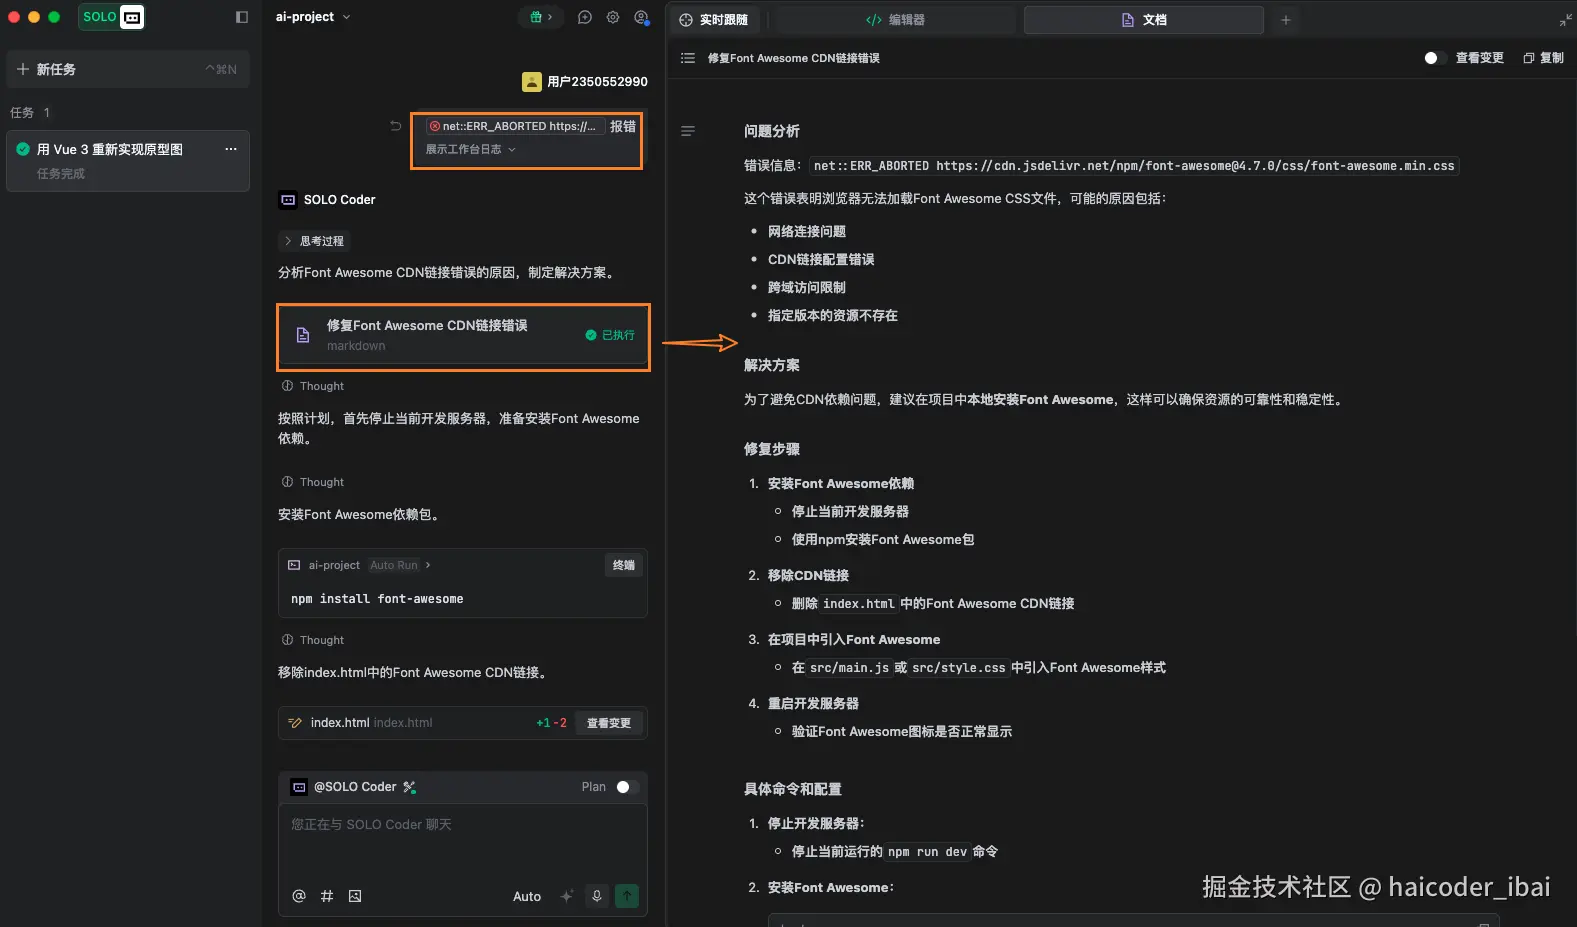1577x927 pixels.
Task: Click the 具体命令和配置 heading
Action: (793, 789)
